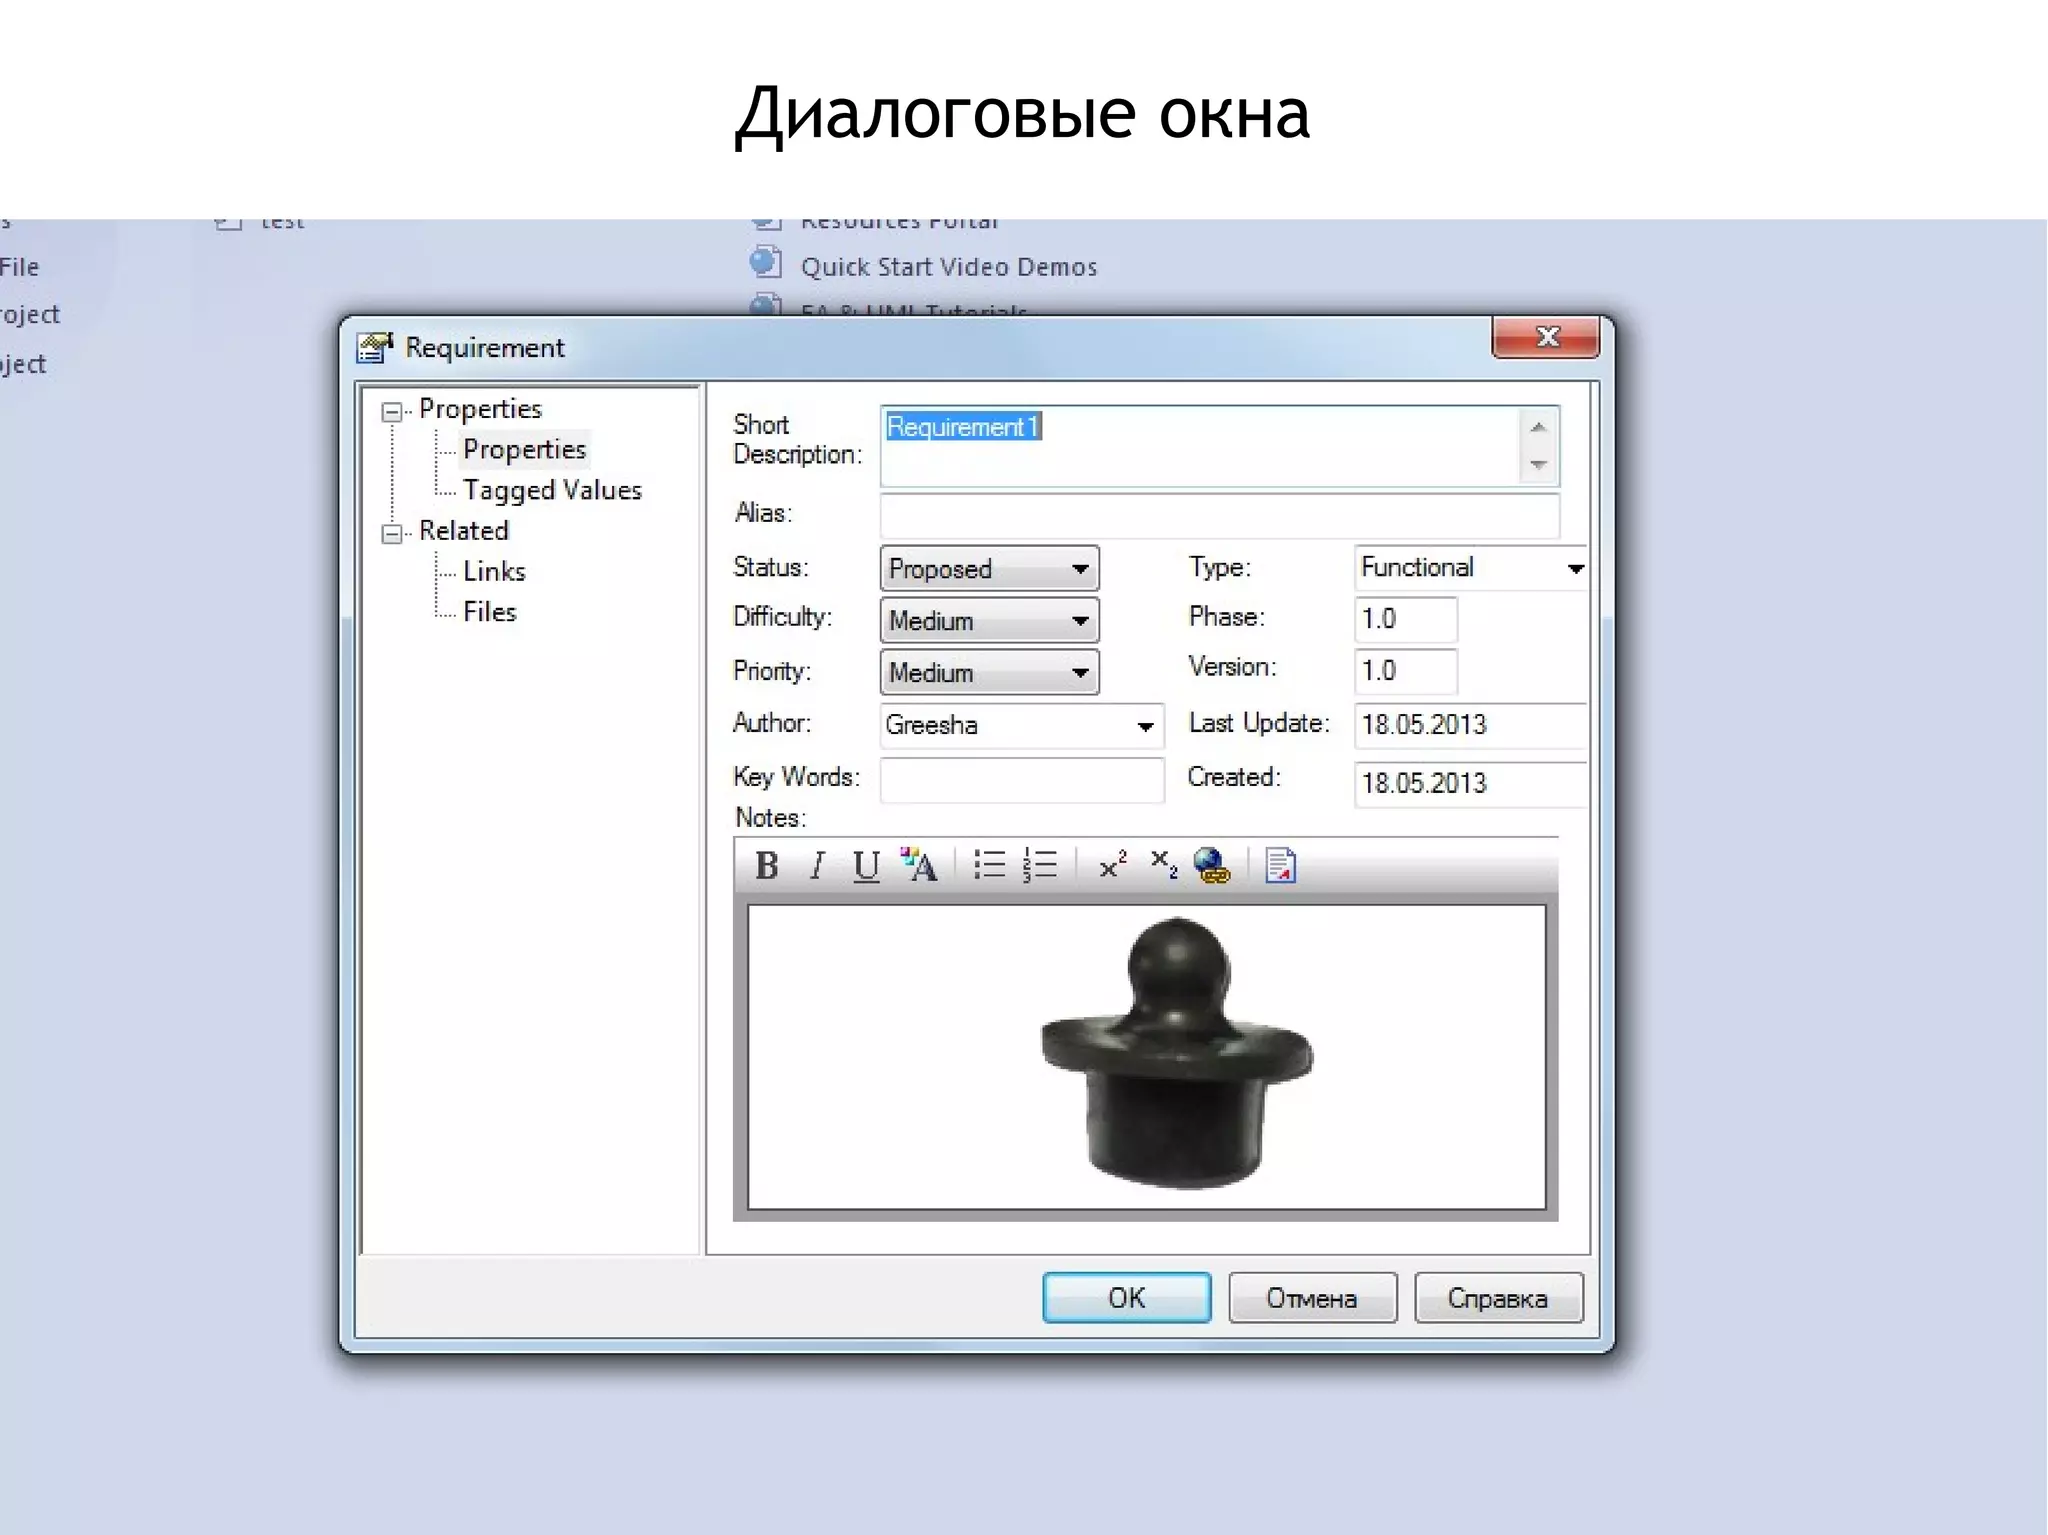The width and height of the screenshot is (2048, 1535).
Task: Click the Requirement dialog title icon
Action: (x=375, y=347)
